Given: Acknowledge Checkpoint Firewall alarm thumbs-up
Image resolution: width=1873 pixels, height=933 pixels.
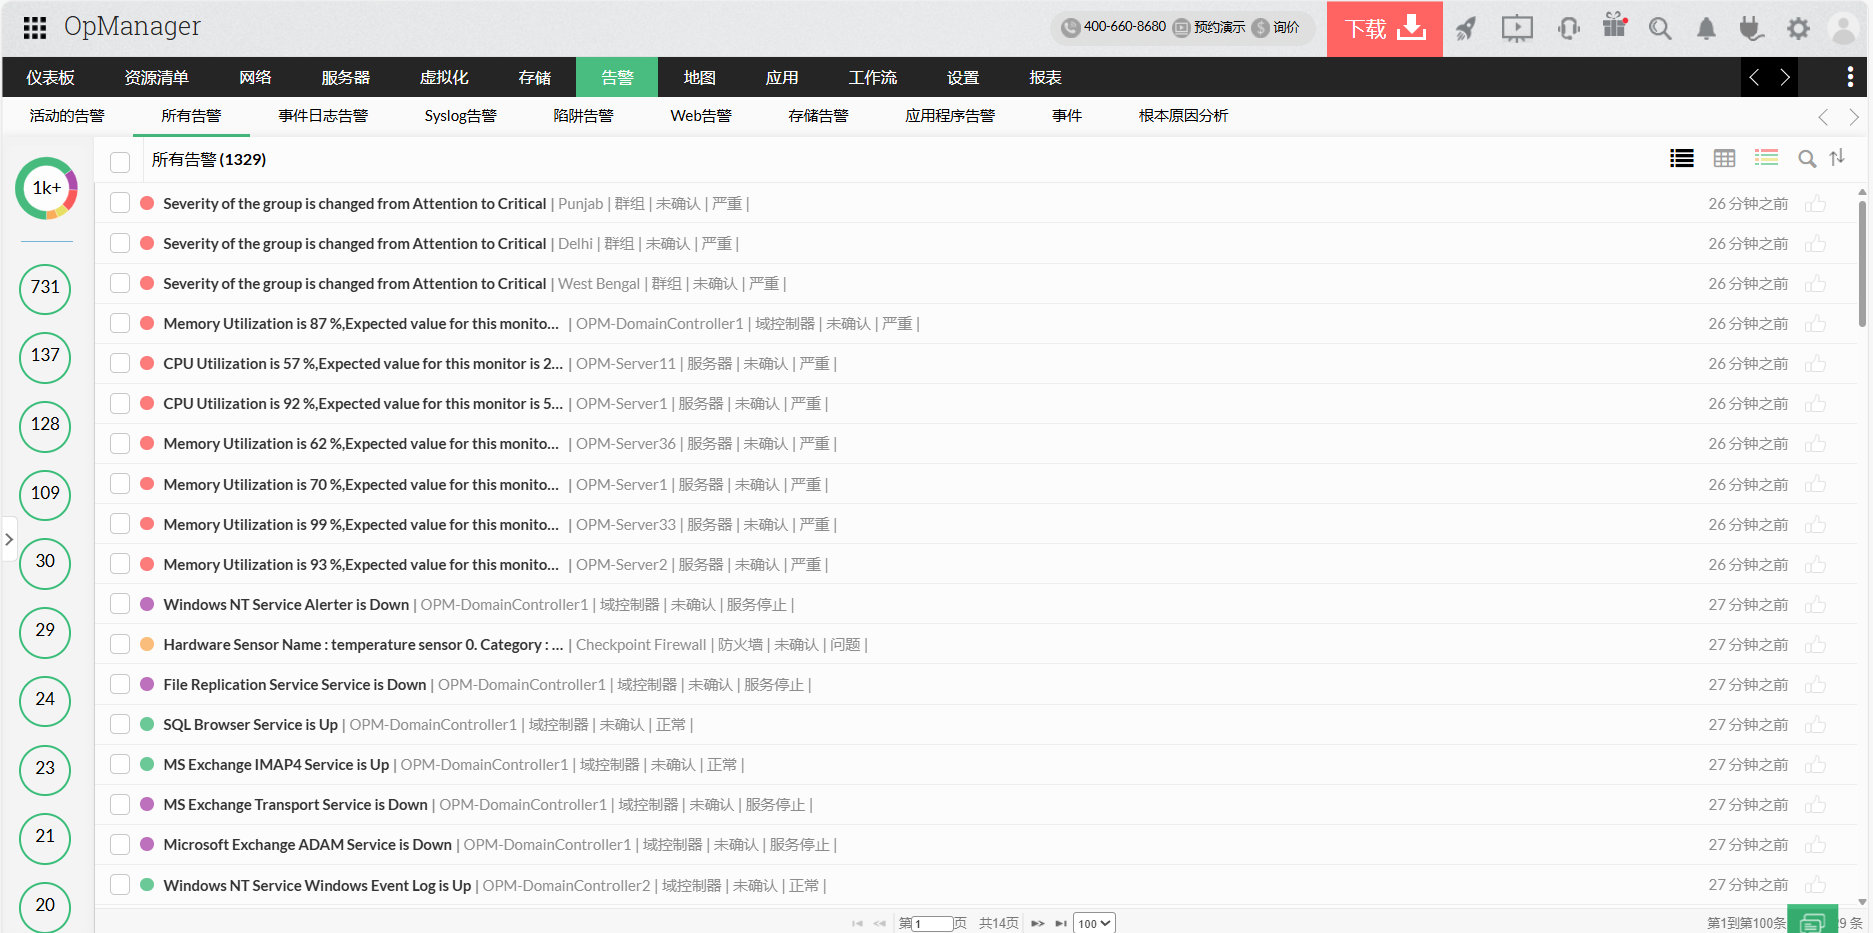Looking at the screenshot, I should 1815,645.
